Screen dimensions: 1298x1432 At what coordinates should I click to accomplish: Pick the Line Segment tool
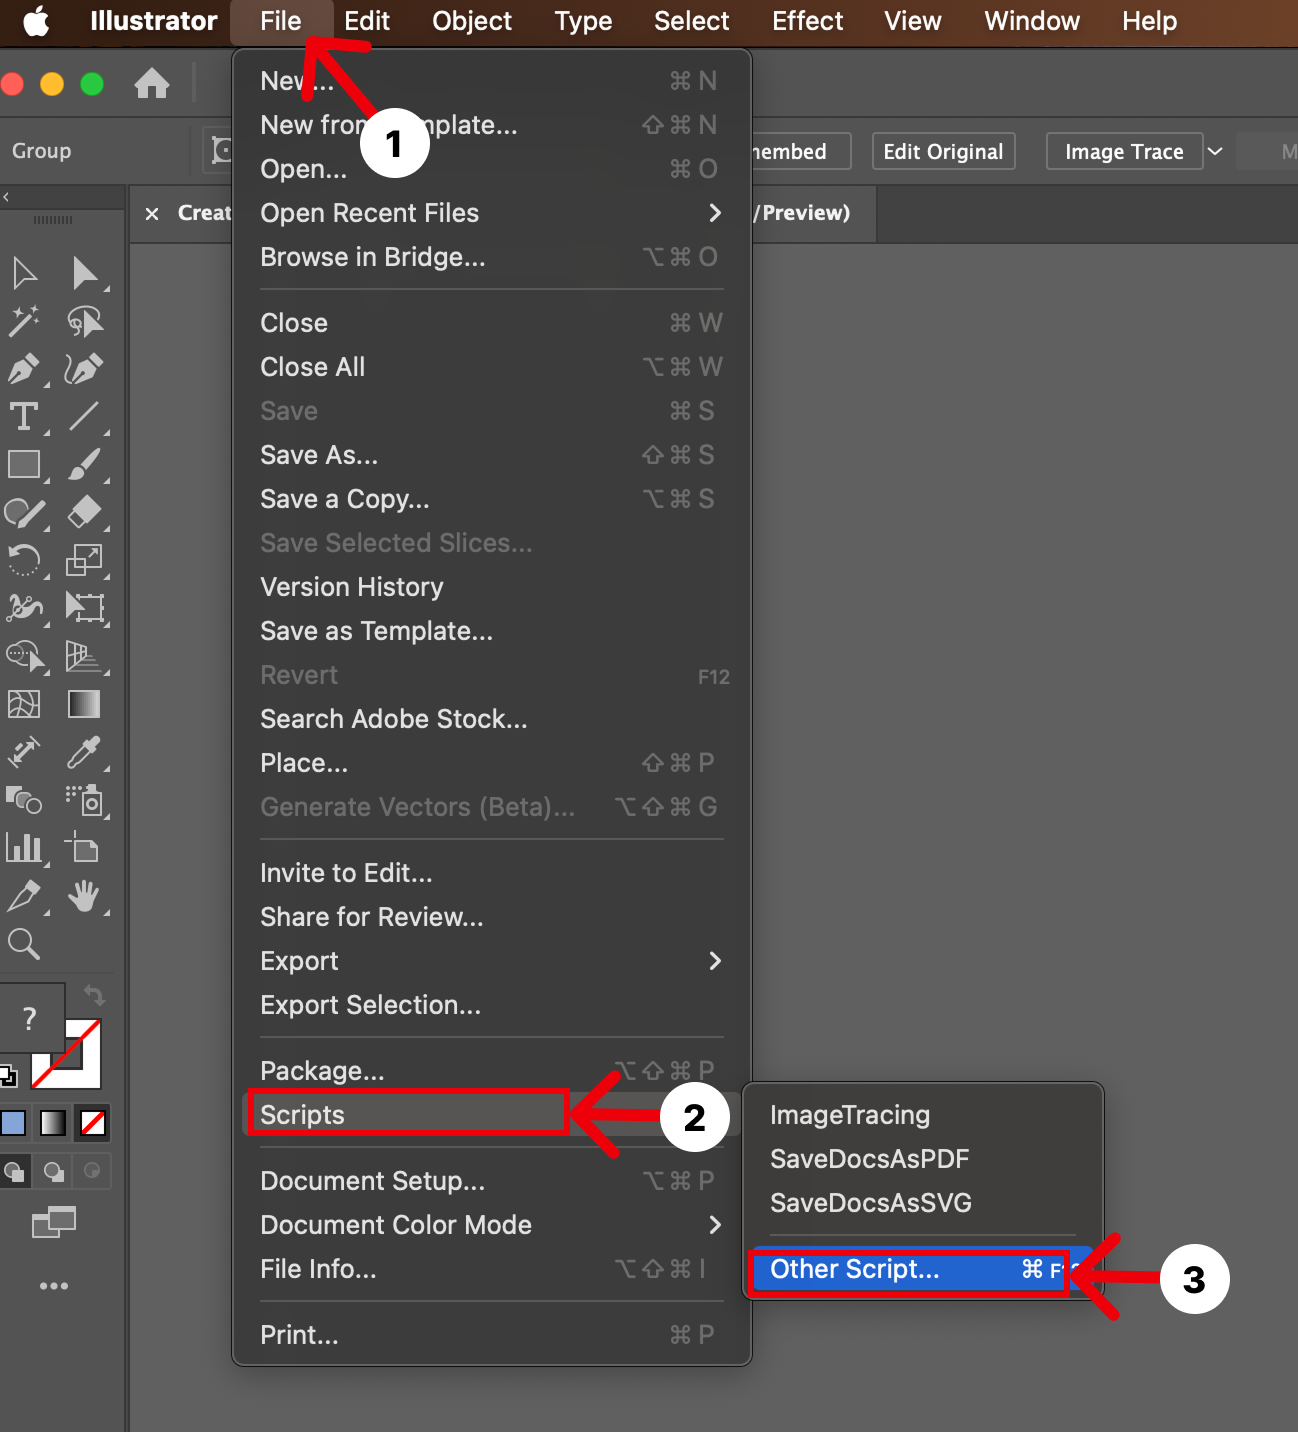(84, 416)
